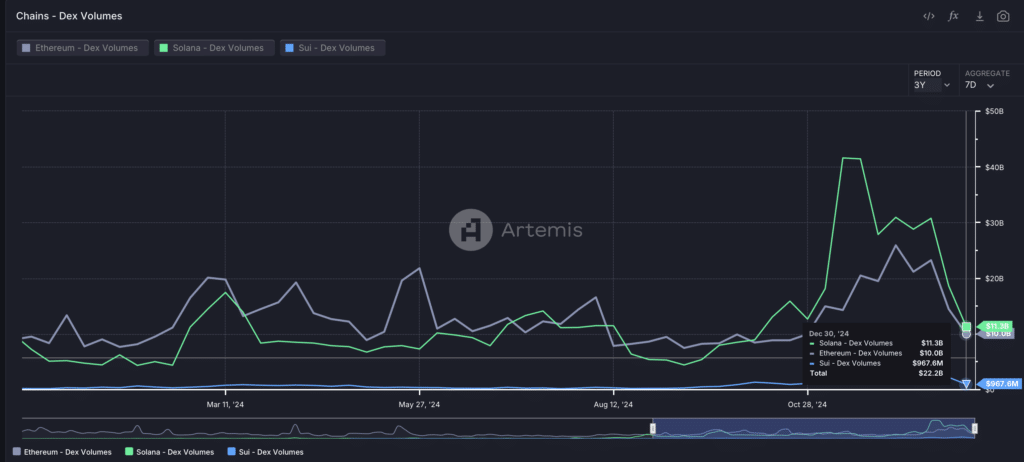1024x462 pixels.
Task: Click the green swatch in Solana chip
Action: click(163, 48)
